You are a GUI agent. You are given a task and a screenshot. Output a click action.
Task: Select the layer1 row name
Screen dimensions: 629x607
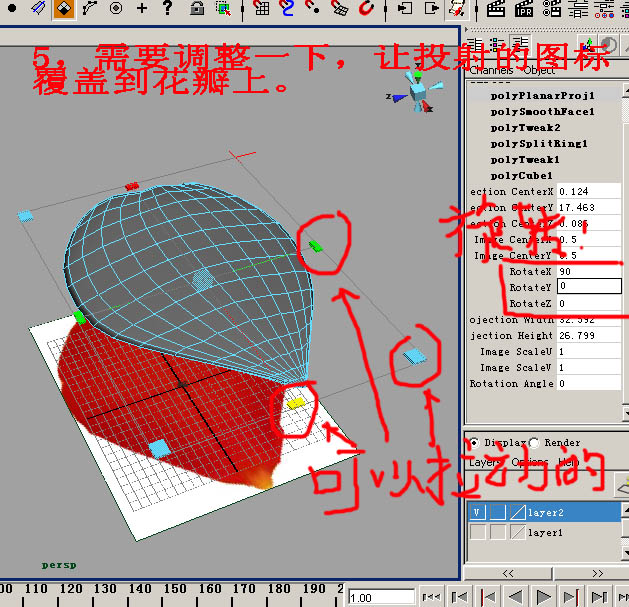545,533
